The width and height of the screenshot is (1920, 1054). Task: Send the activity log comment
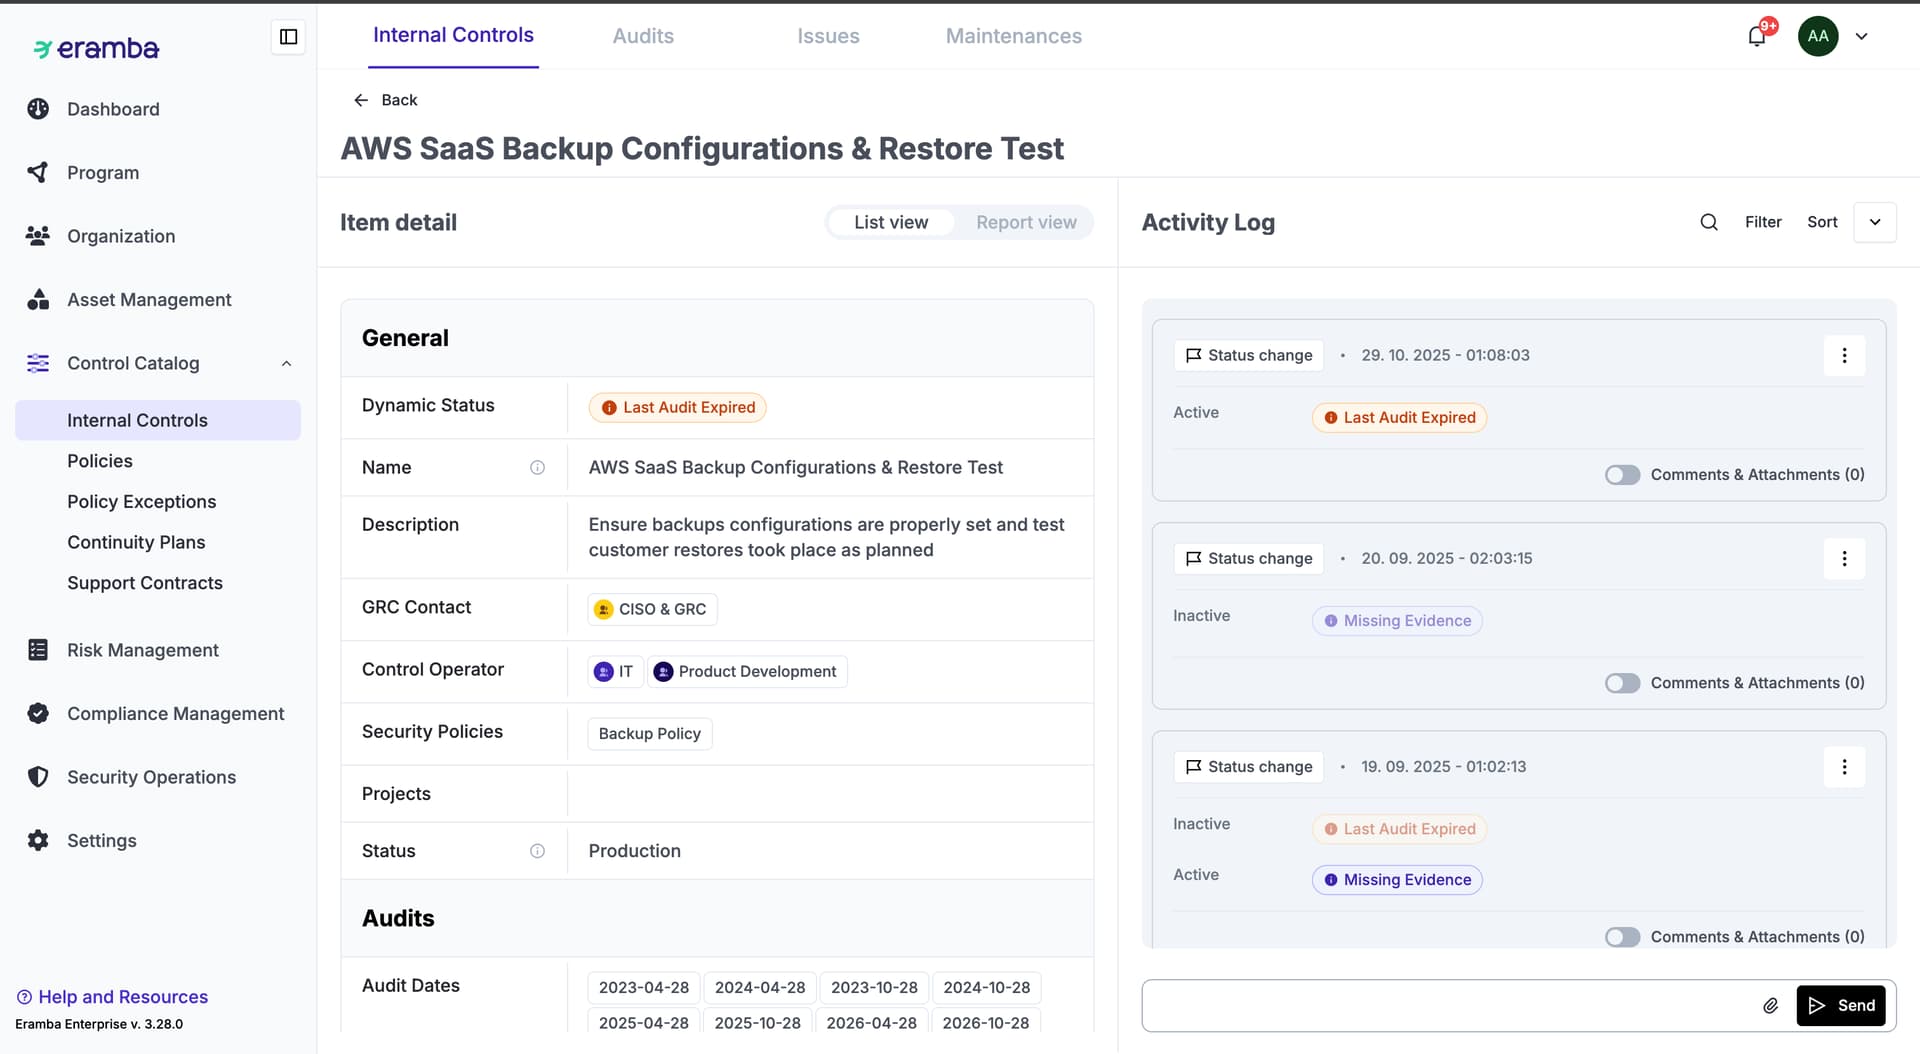coord(1841,1005)
